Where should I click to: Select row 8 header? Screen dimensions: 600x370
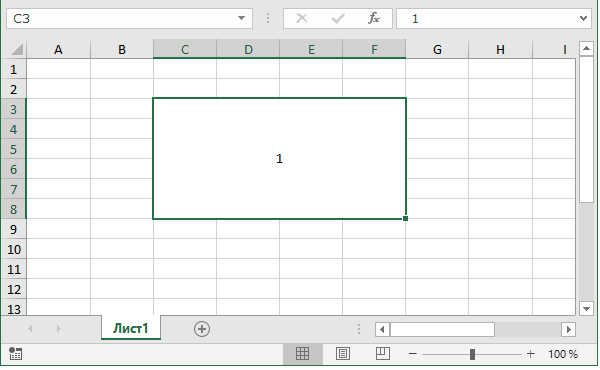tap(14, 209)
